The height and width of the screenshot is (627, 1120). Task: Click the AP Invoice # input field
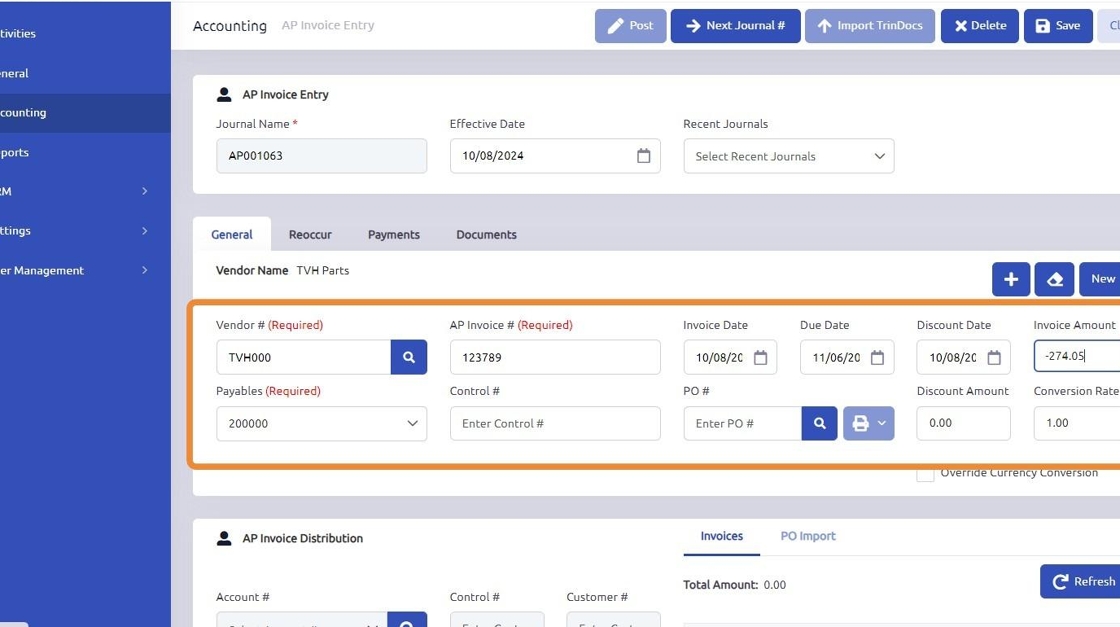coord(554,357)
